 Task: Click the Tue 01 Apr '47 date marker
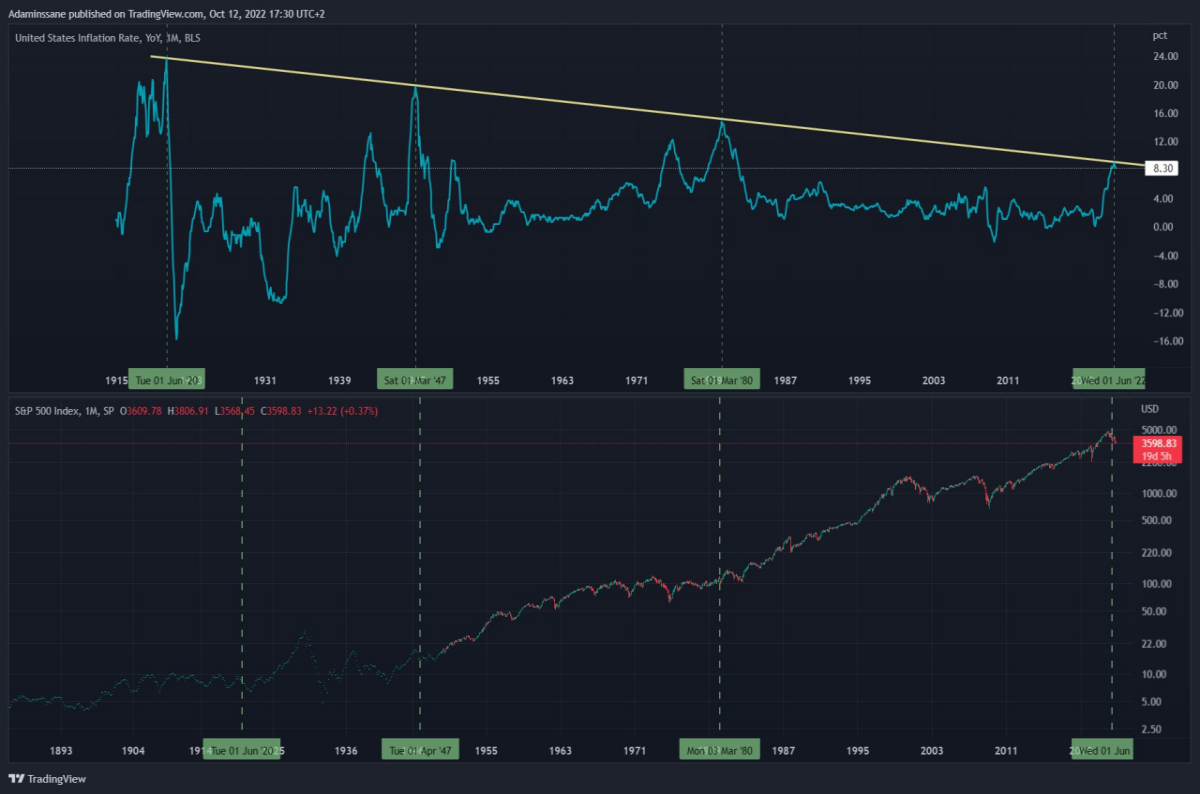click(x=420, y=750)
